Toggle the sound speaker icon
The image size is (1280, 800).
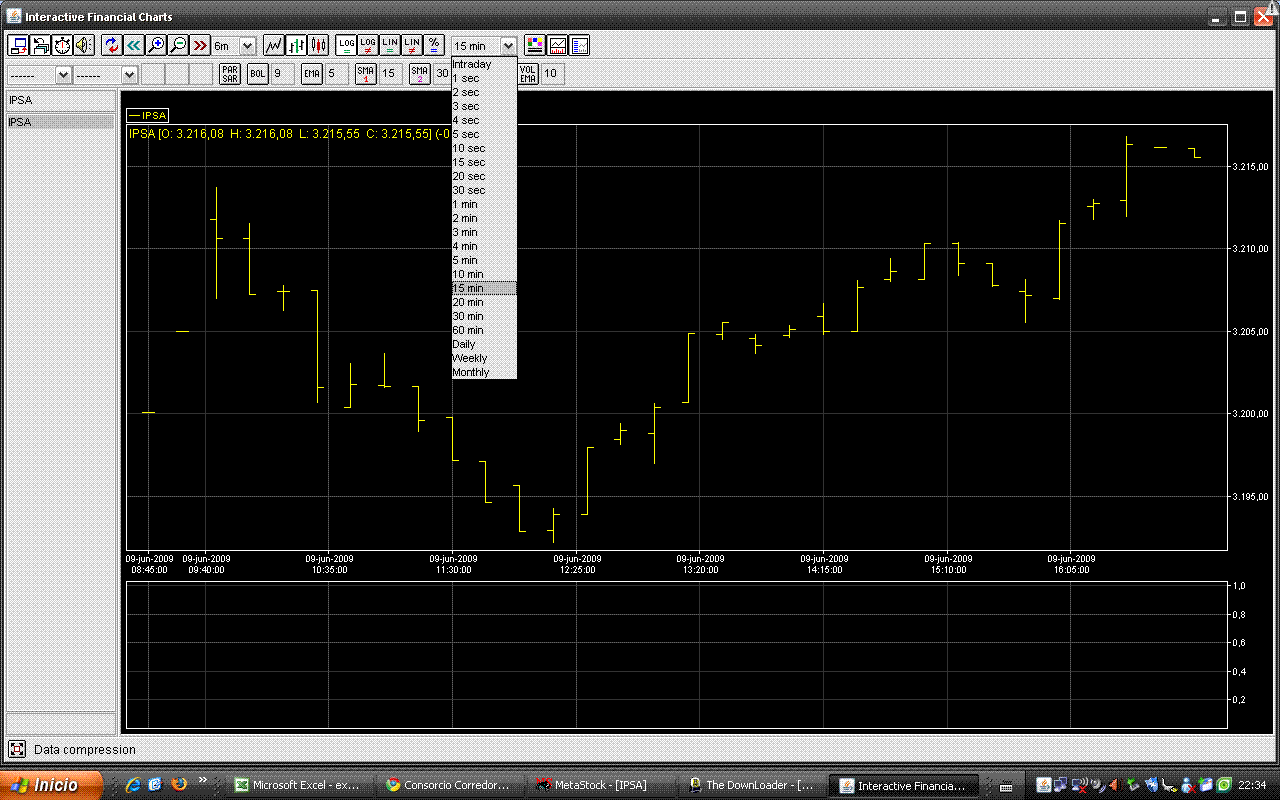point(84,45)
